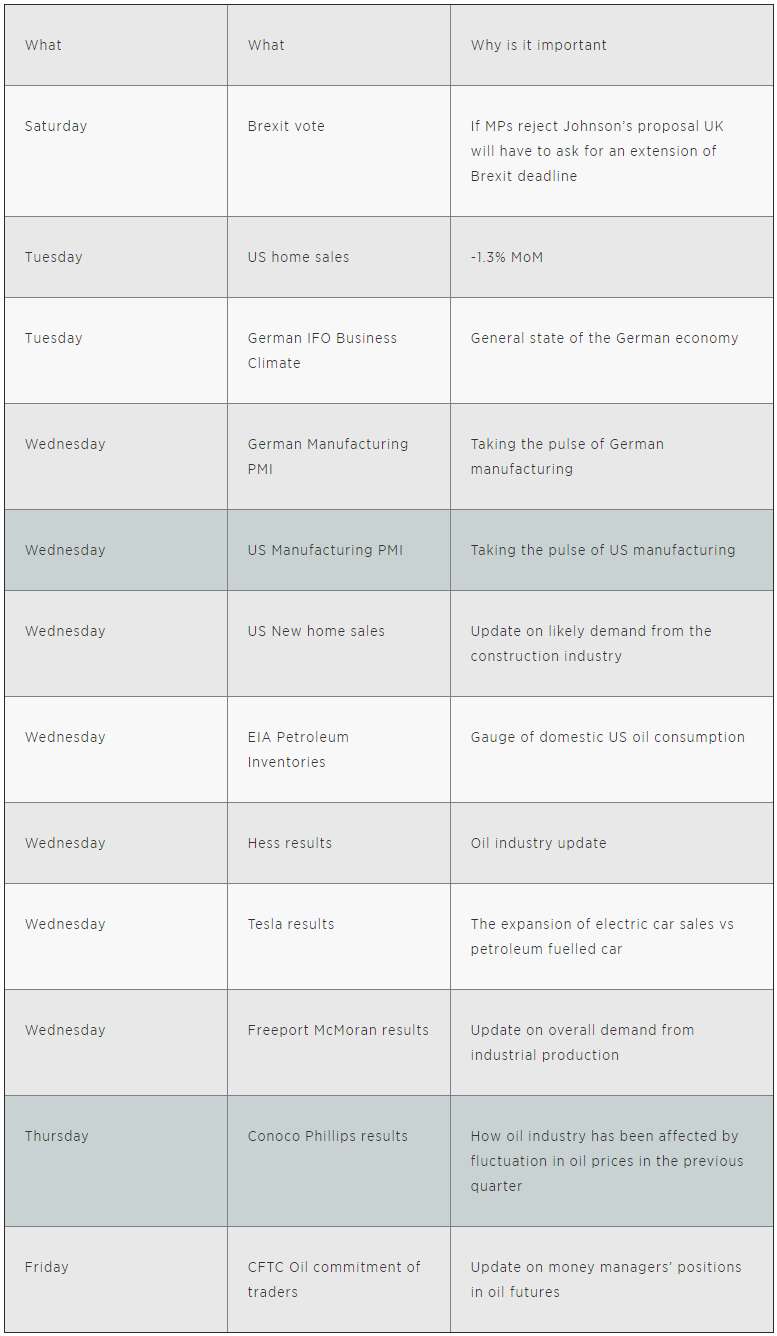Screen dimensions: 777x1336
Task: Click the US New home sales cell
Action: pos(339,644)
